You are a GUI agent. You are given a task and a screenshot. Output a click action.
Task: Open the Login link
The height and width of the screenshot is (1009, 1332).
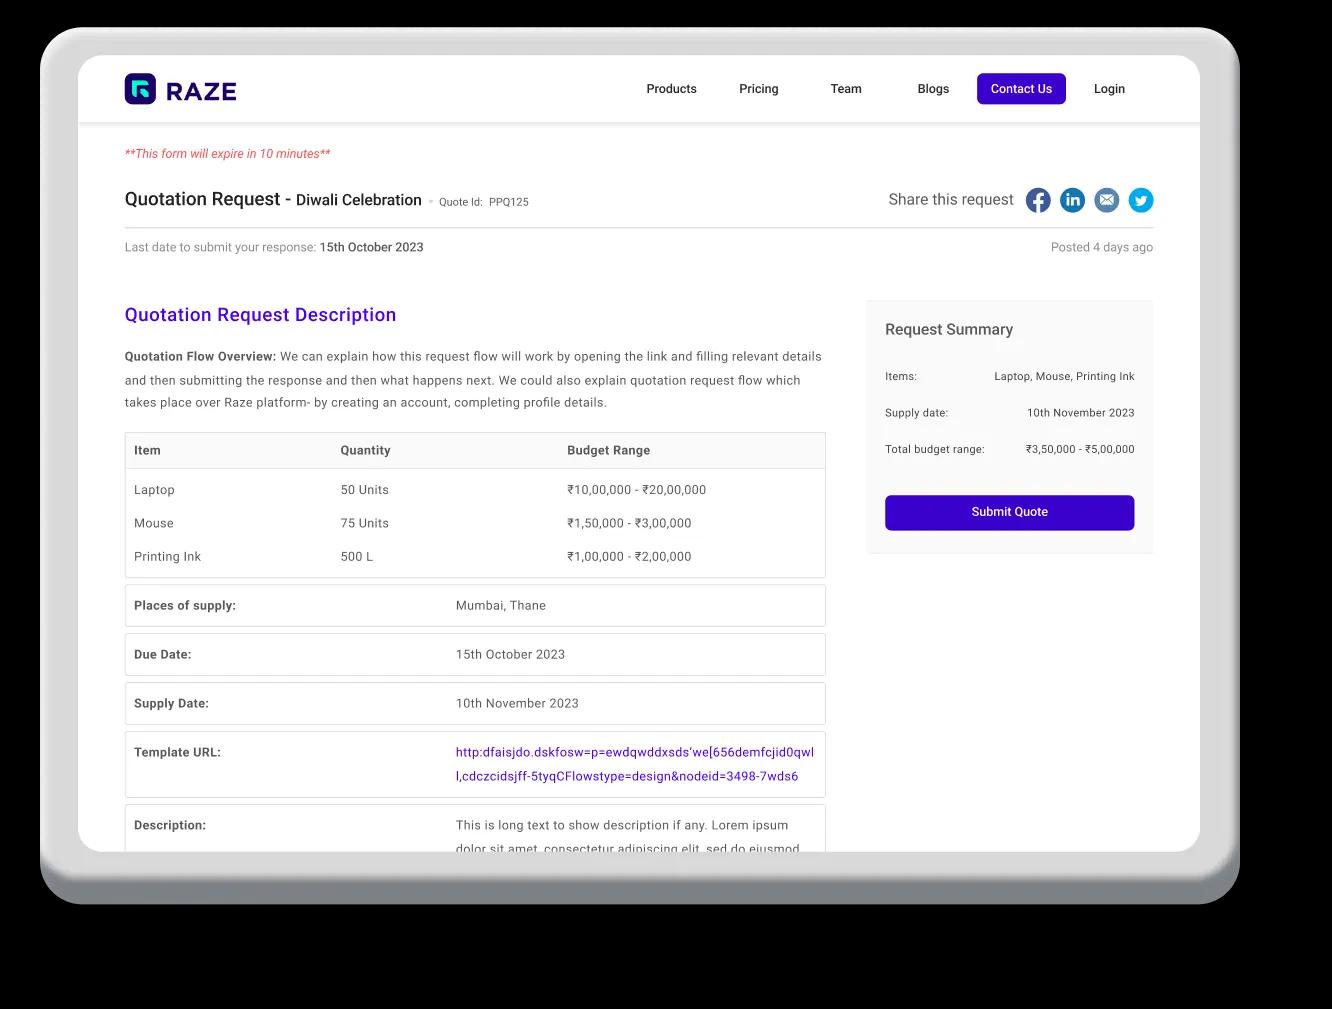(x=1109, y=89)
